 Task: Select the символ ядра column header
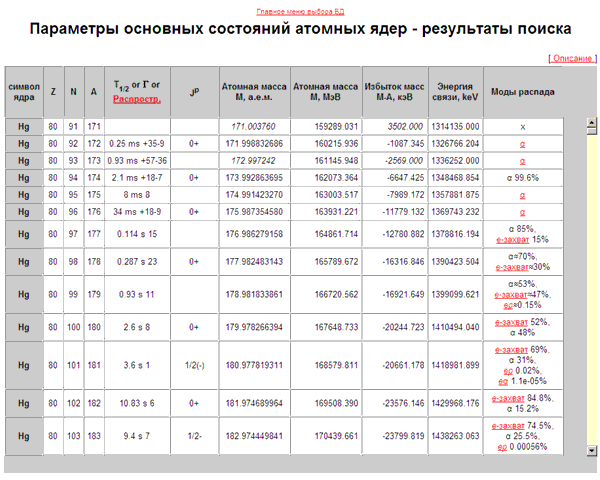pos(24,92)
